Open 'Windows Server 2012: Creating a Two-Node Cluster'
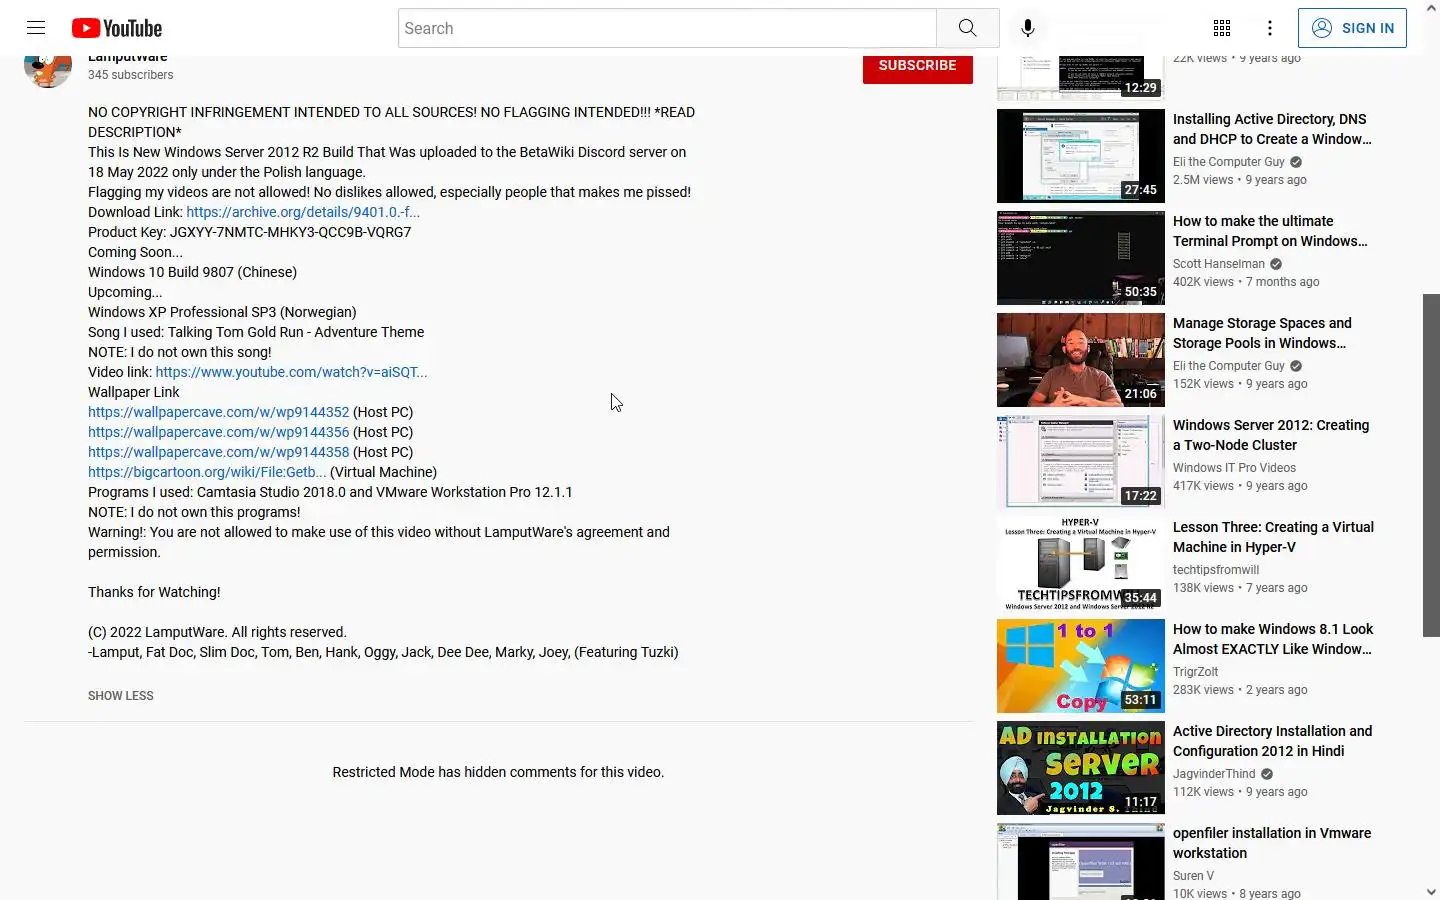The width and height of the screenshot is (1440, 900). pyautogui.click(x=1271, y=435)
